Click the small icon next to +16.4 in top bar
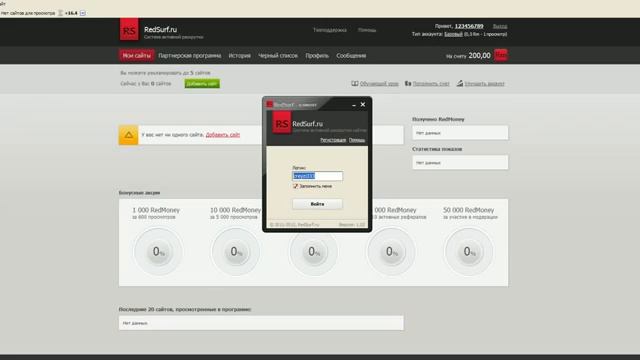Screen dimensions: 640x360 [x=60, y=13]
